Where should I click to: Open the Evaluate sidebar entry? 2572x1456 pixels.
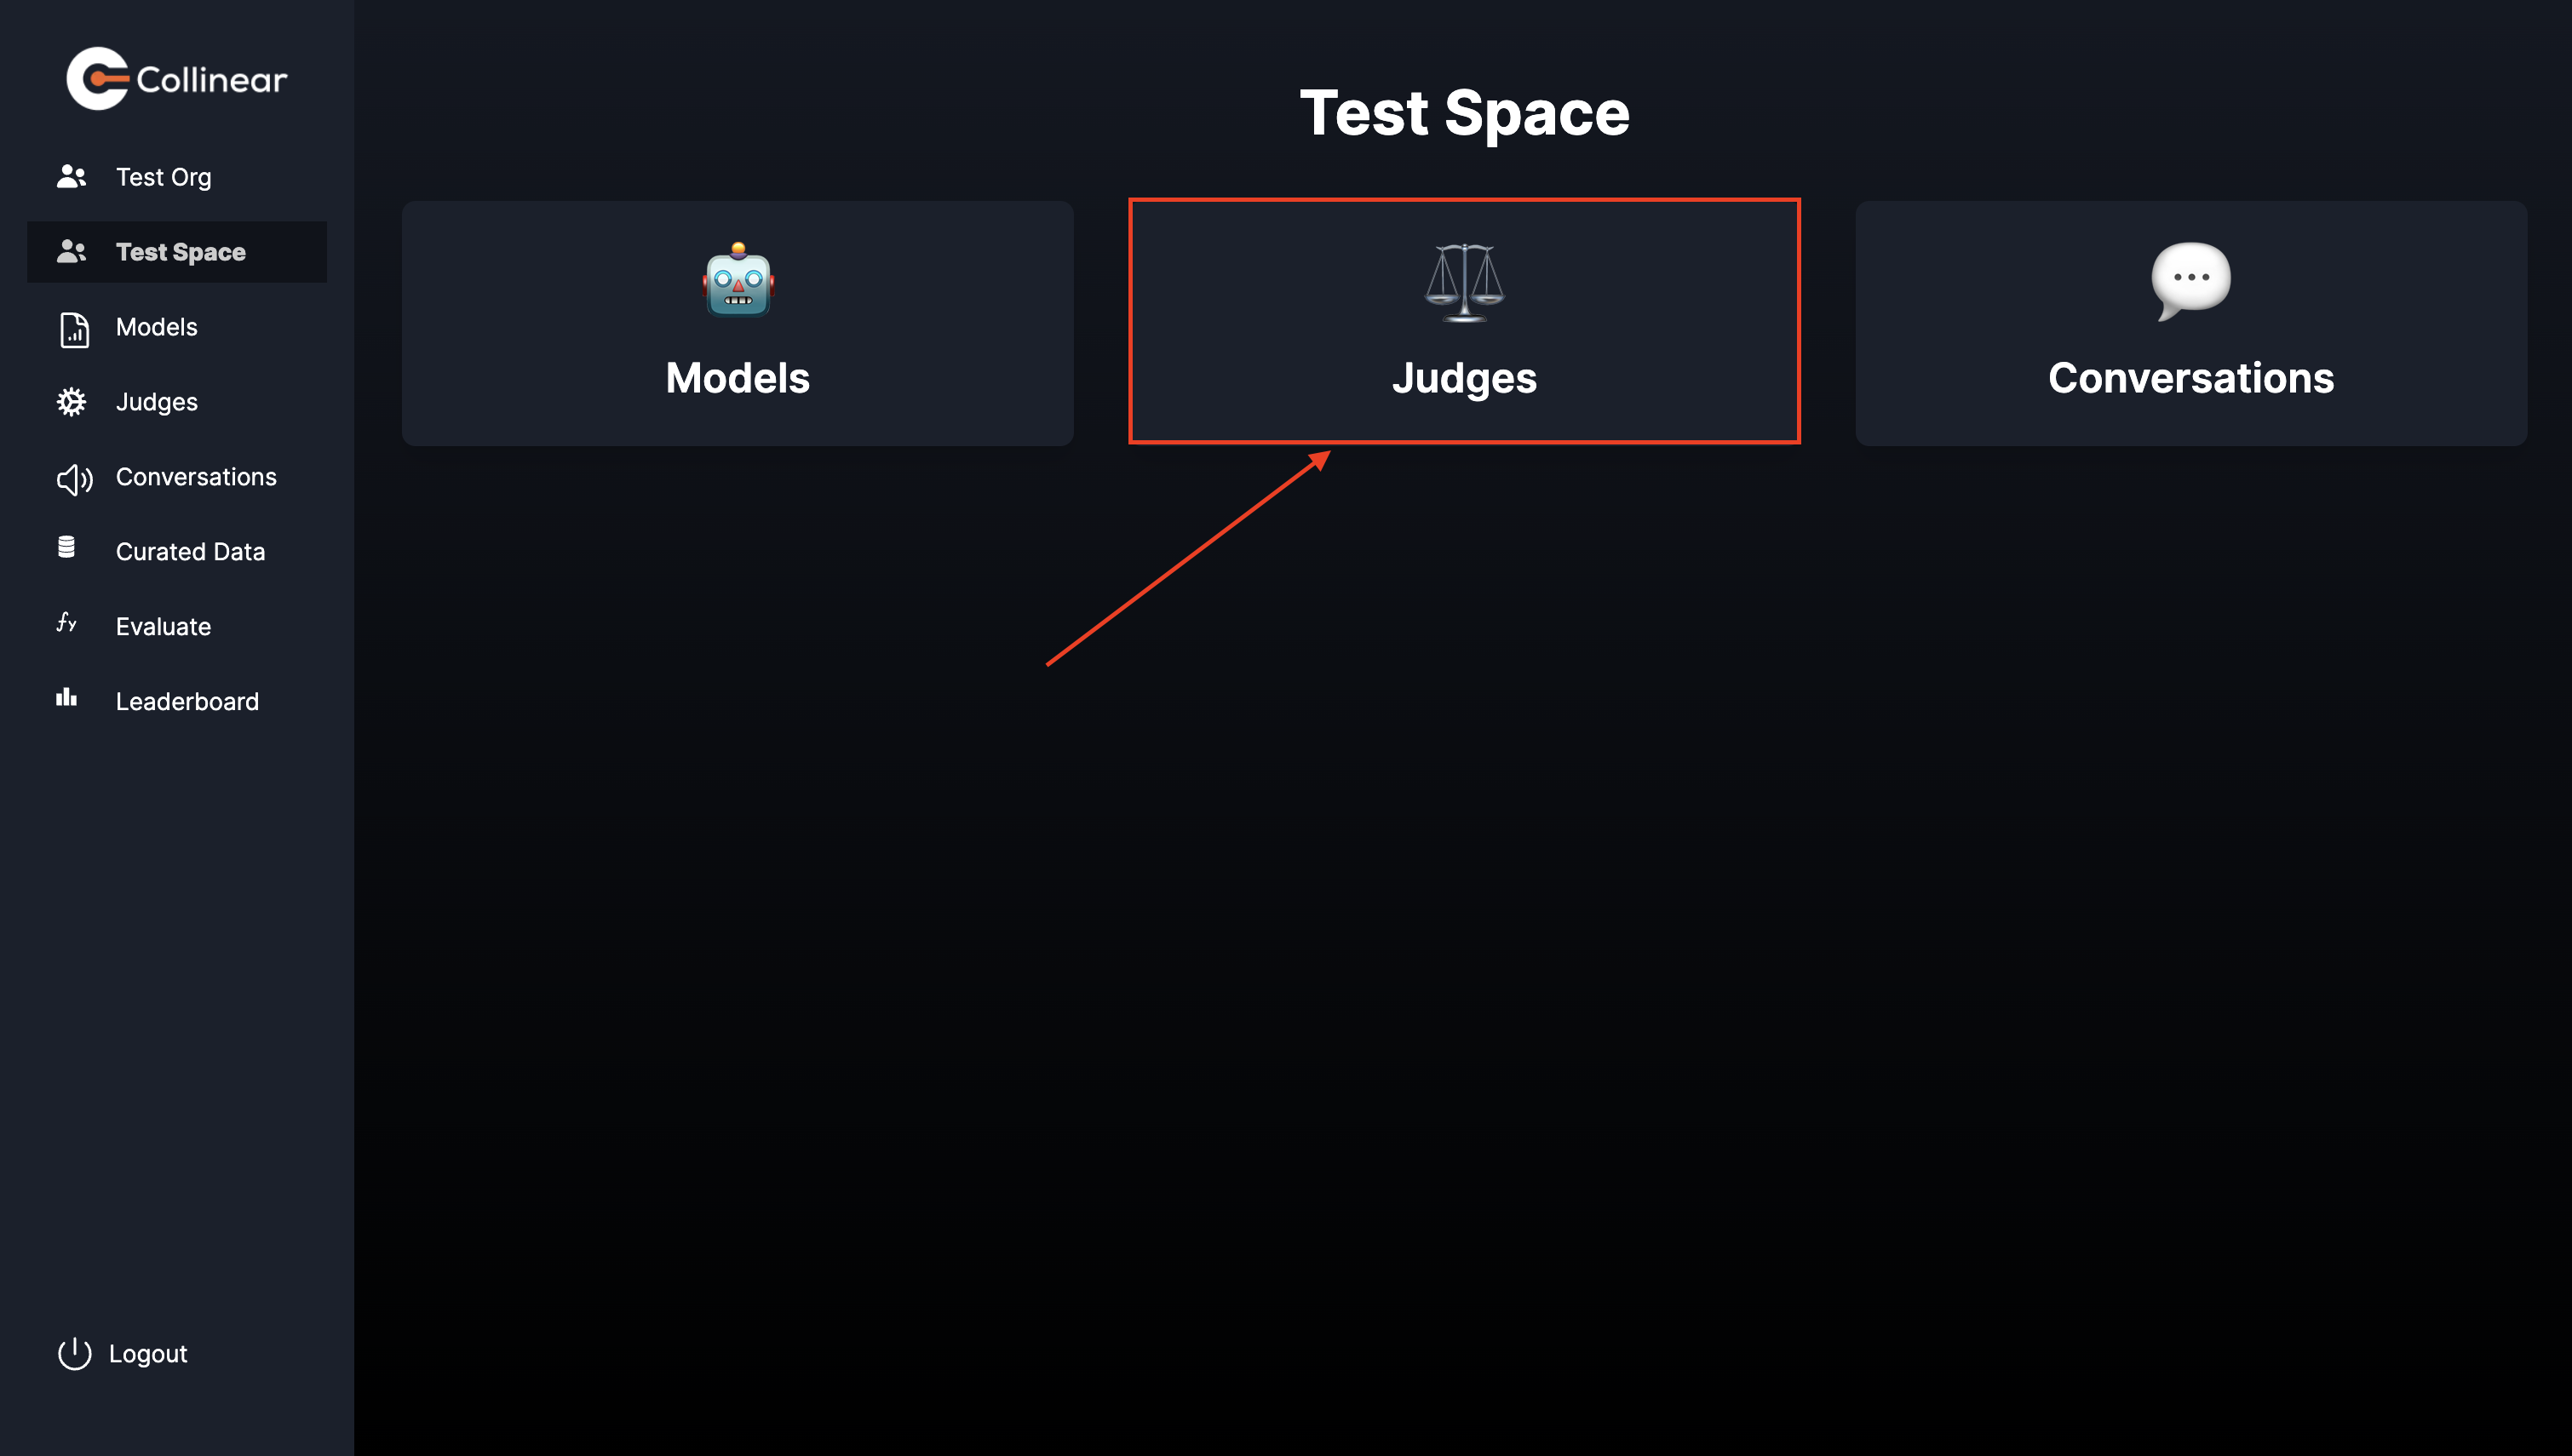(163, 627)
